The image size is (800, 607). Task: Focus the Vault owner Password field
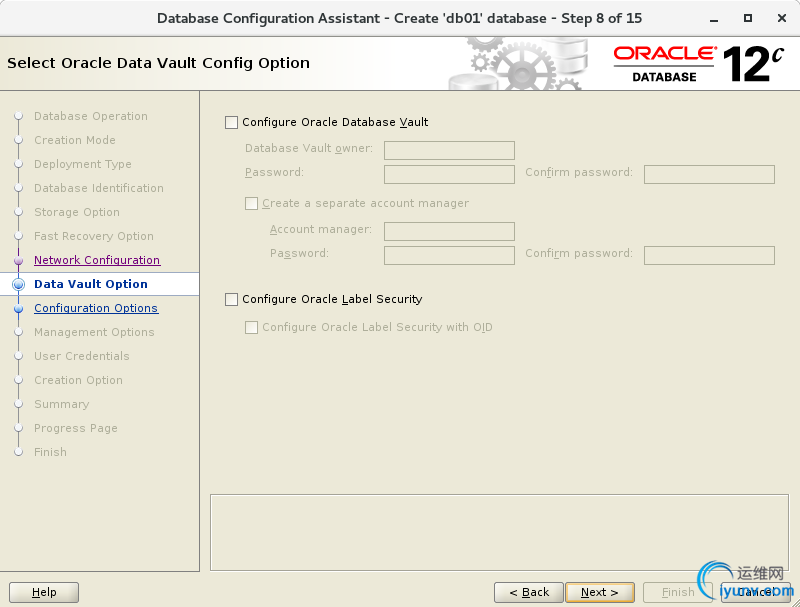[449, 174]
